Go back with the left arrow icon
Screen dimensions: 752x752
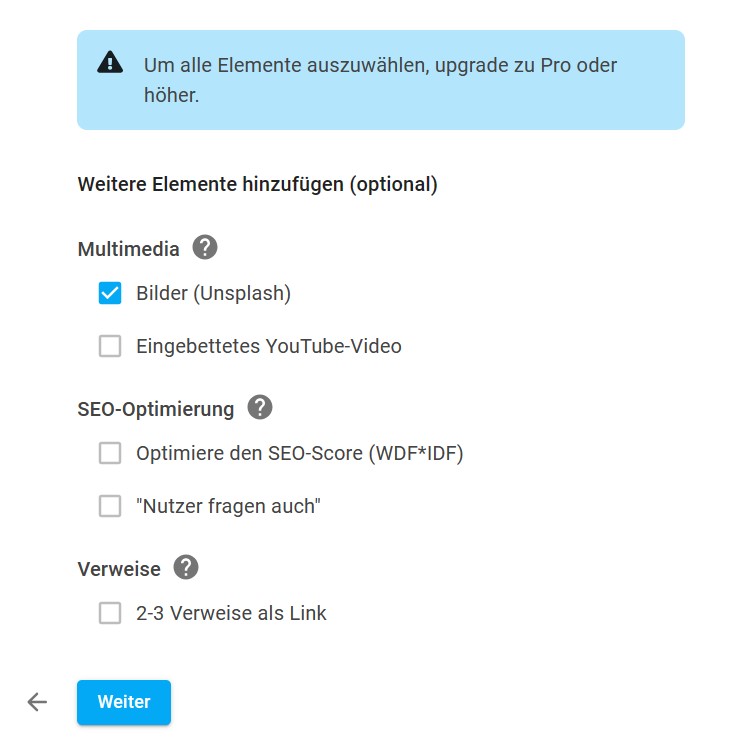[x=37, y=702]
